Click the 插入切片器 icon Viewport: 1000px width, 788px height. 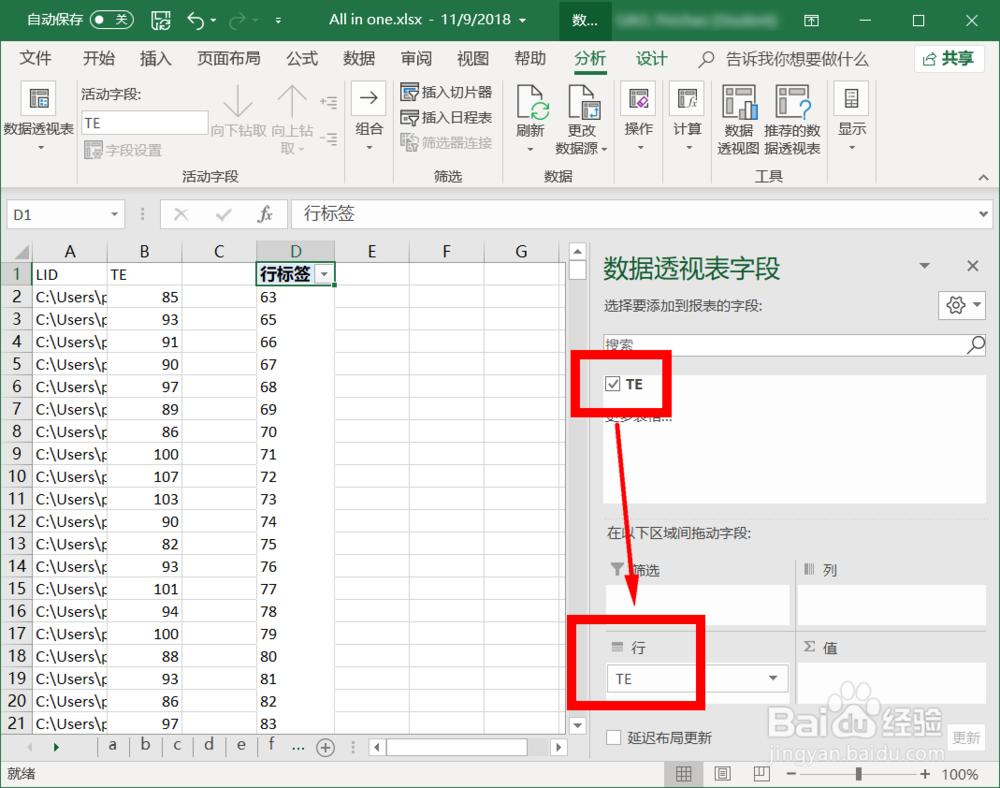tap(410, 92)
